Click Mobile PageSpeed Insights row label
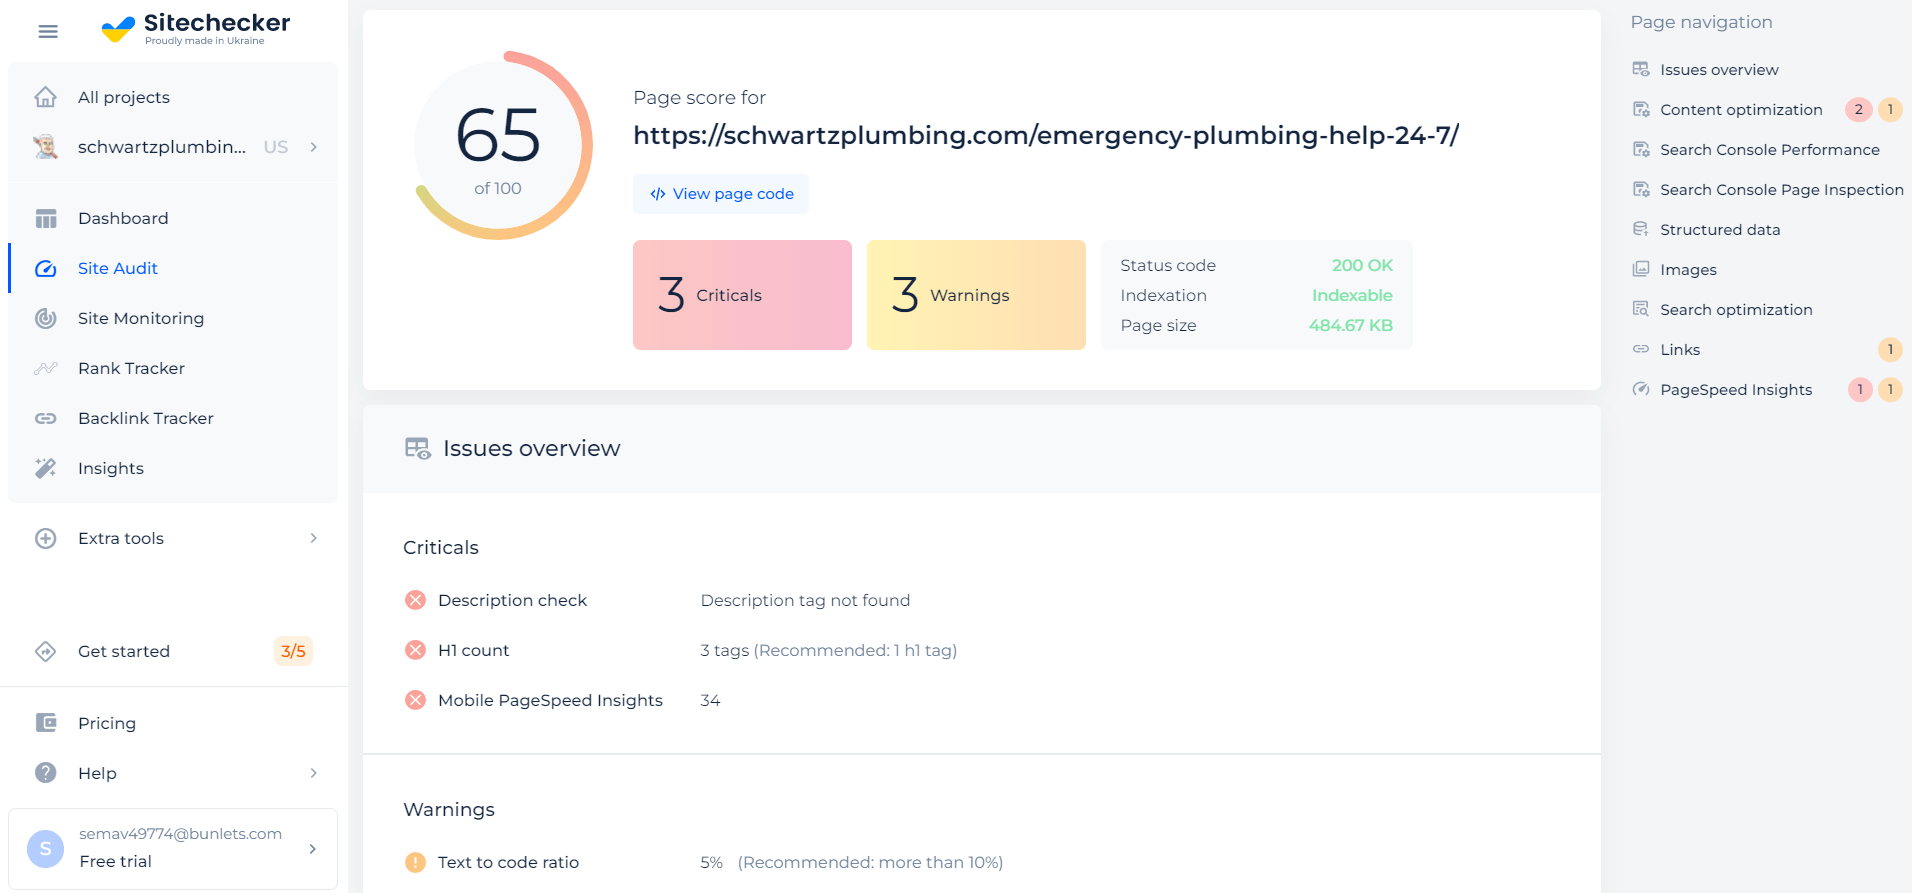This screenshot has width=1912, height=893. coord(550,700)
